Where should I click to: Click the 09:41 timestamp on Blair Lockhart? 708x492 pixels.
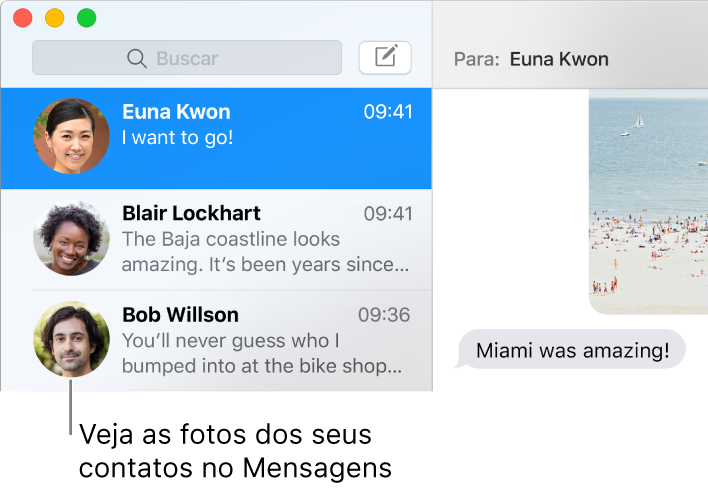tap(388, 214)
